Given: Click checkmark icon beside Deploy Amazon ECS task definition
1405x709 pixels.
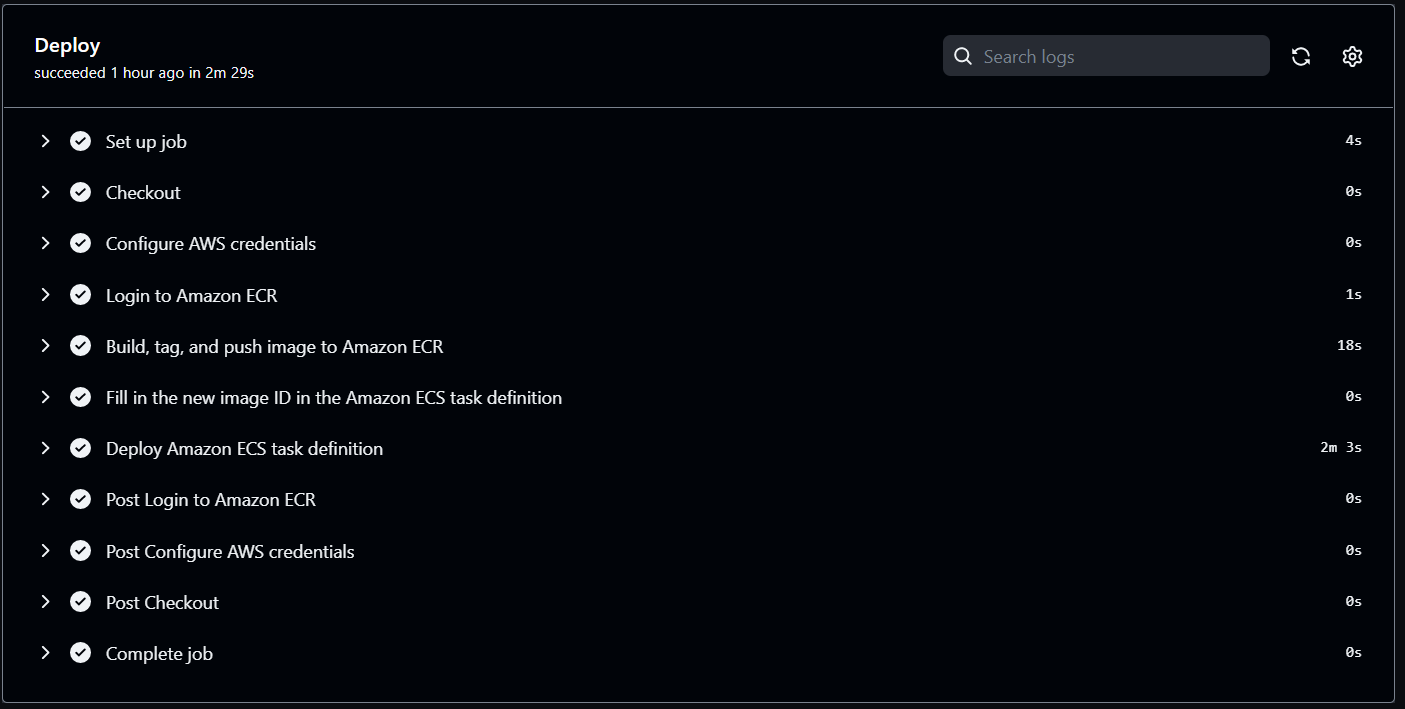Looking at the screenshot, I should (81, 448).
